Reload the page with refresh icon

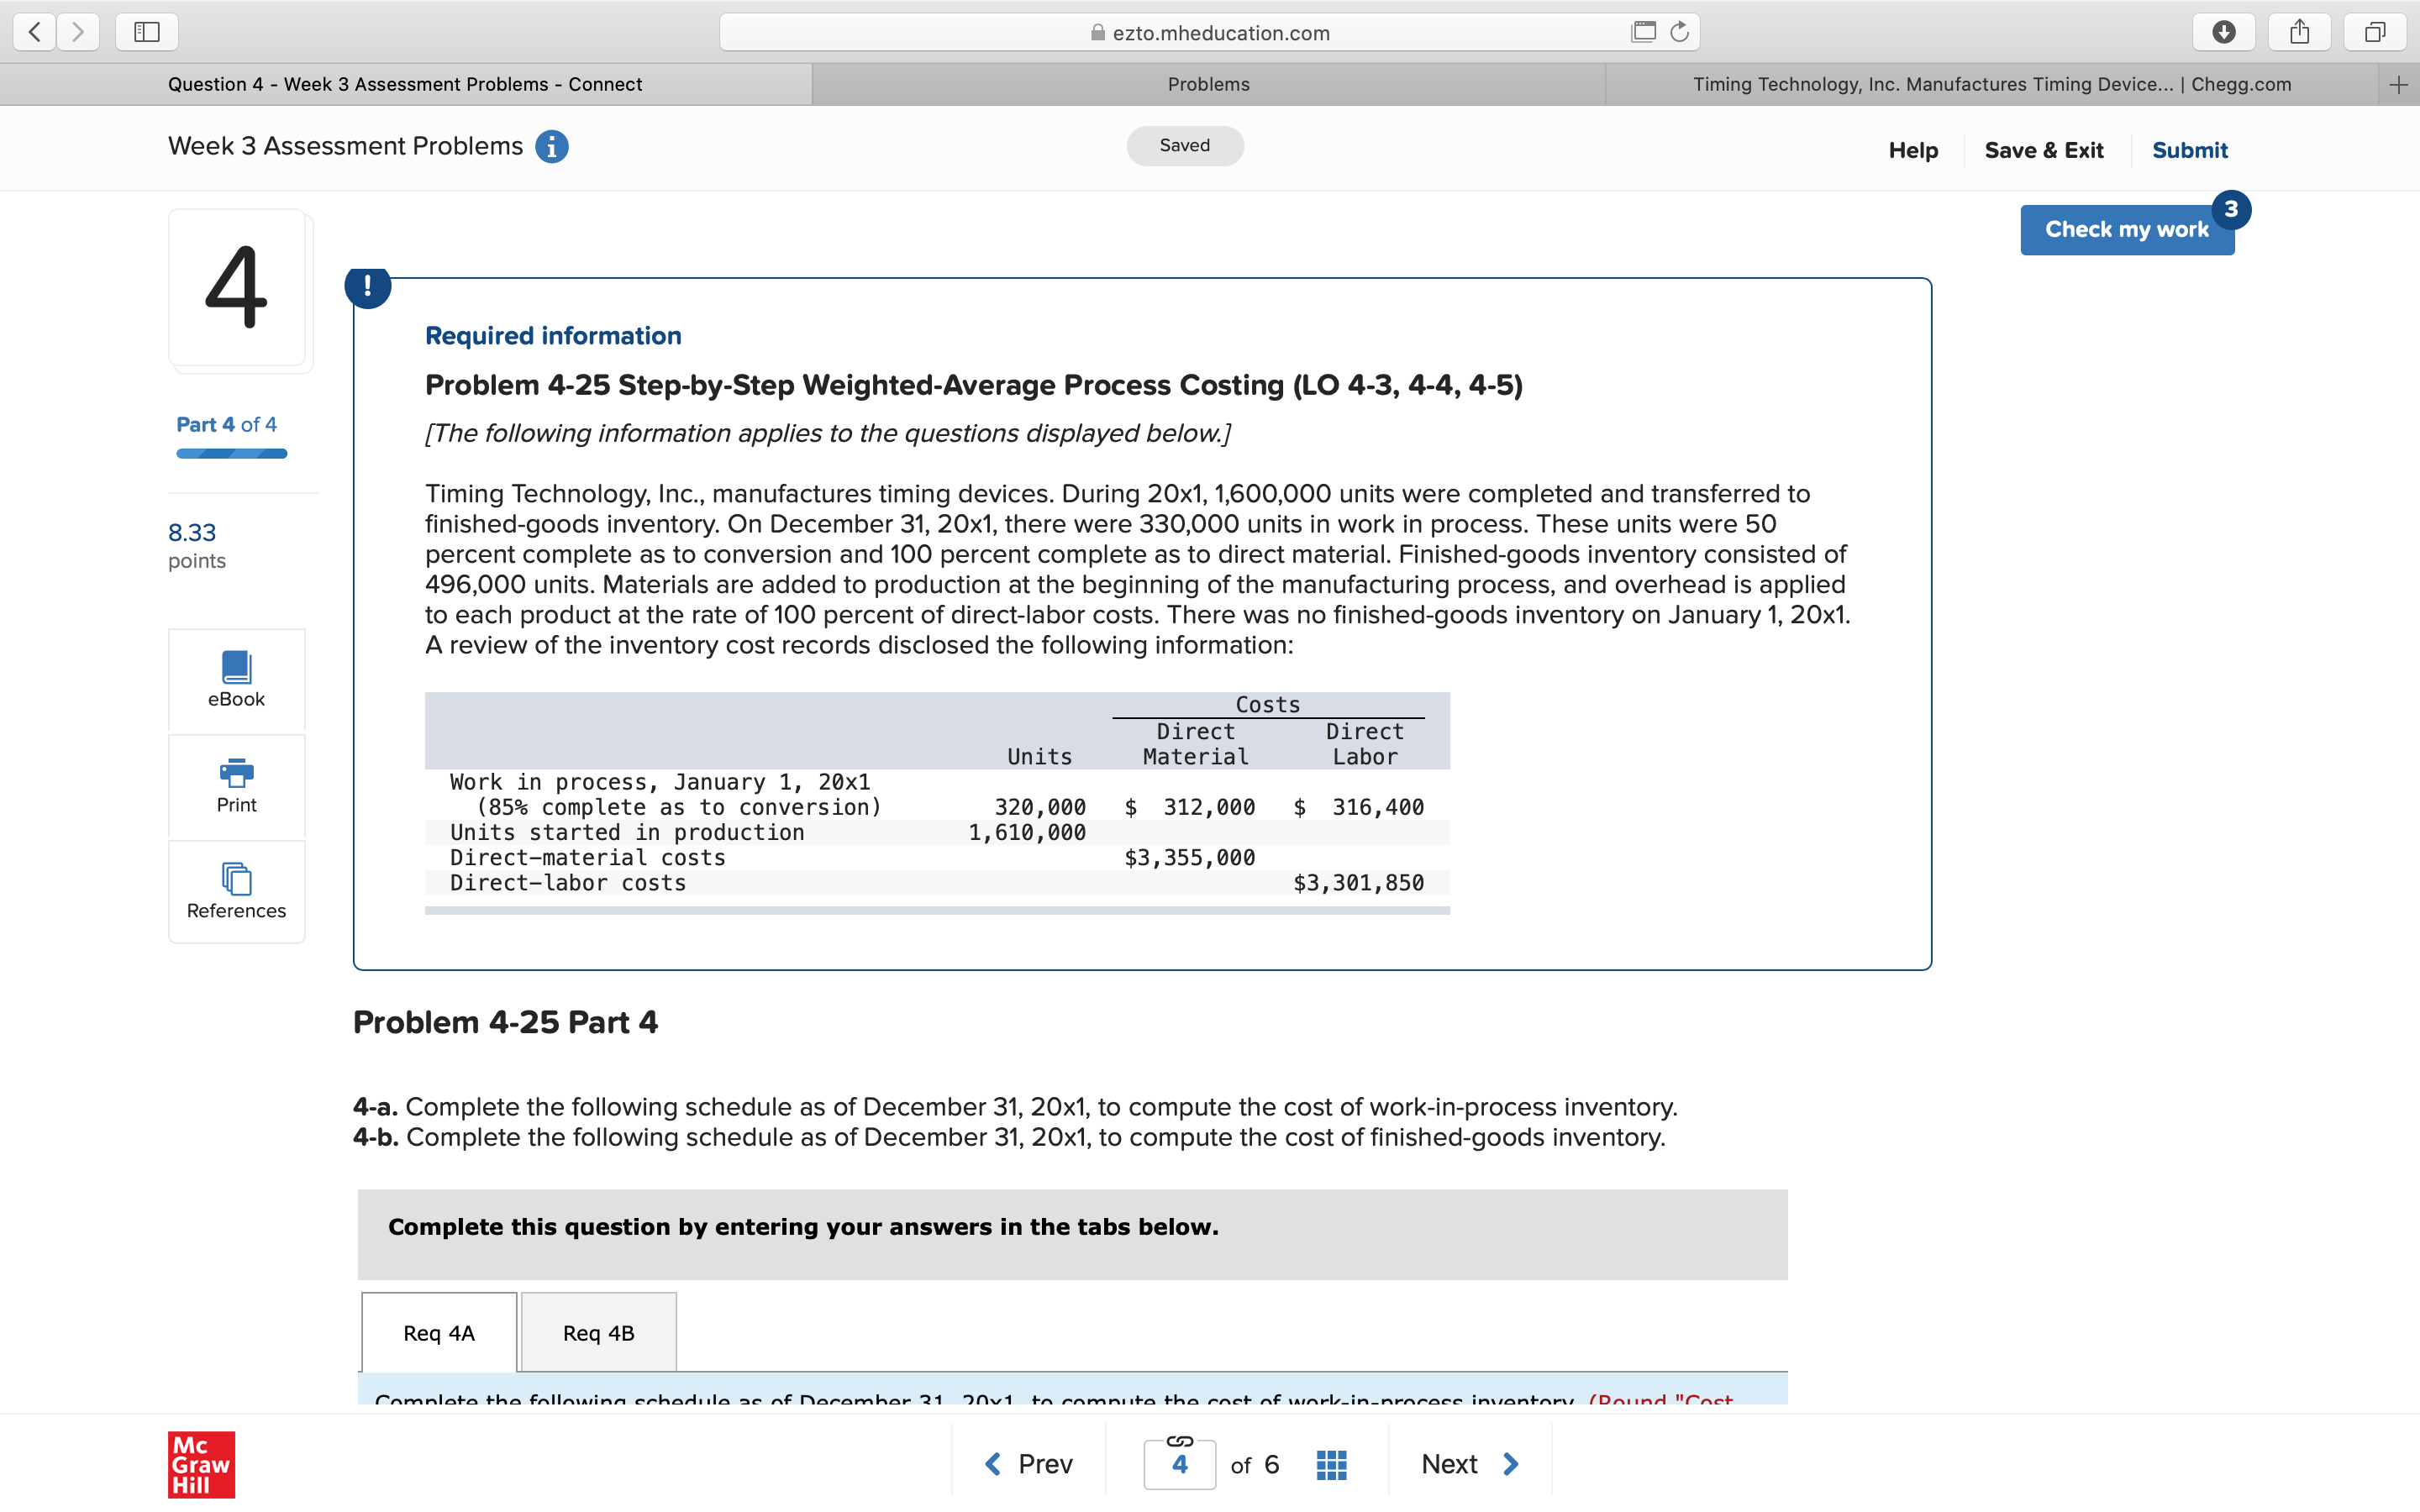[1680, 32]
